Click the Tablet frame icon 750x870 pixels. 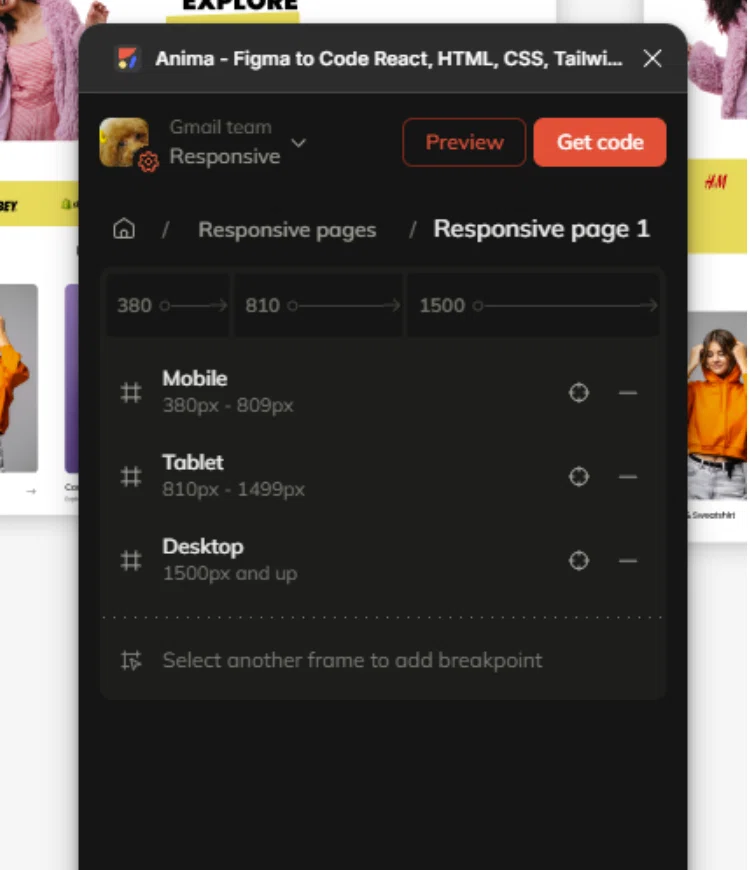pos(131,477)
